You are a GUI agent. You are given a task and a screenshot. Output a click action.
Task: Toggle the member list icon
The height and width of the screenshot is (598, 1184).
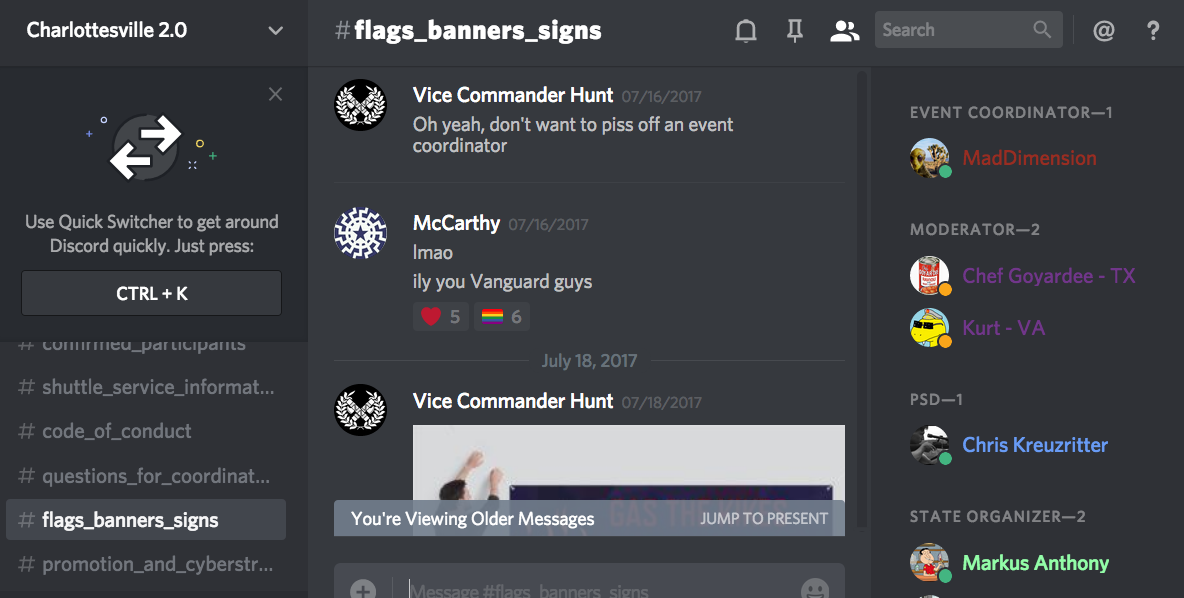844,30
